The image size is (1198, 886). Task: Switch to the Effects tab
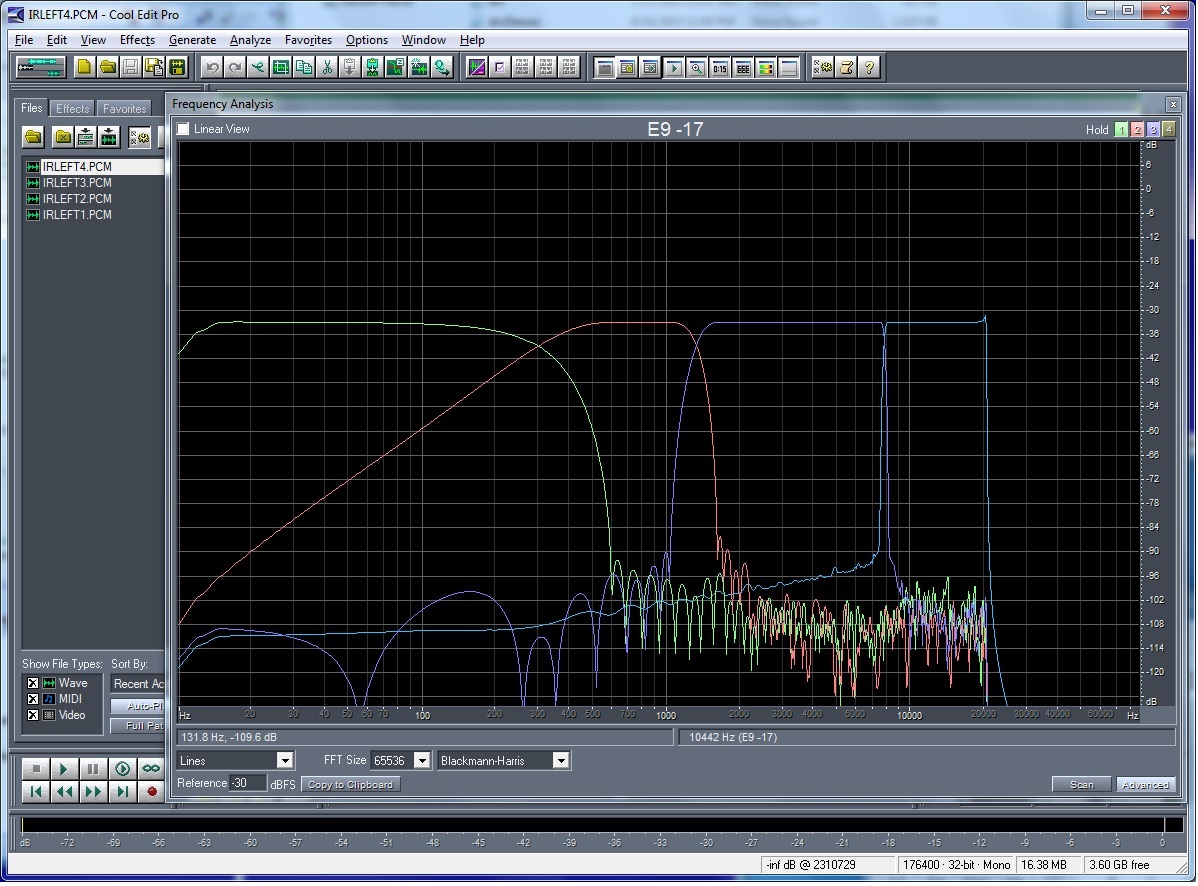point(72,108)
